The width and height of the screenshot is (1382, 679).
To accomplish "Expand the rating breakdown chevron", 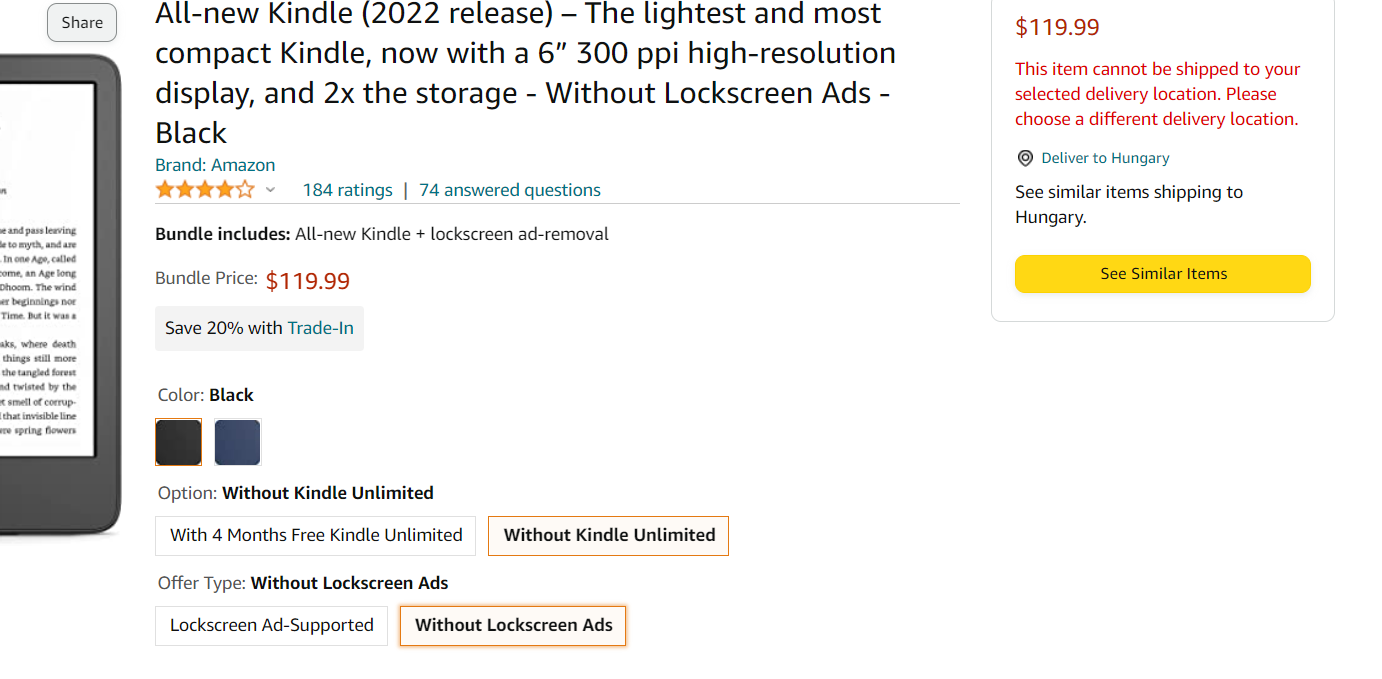I will pos(270,190).
